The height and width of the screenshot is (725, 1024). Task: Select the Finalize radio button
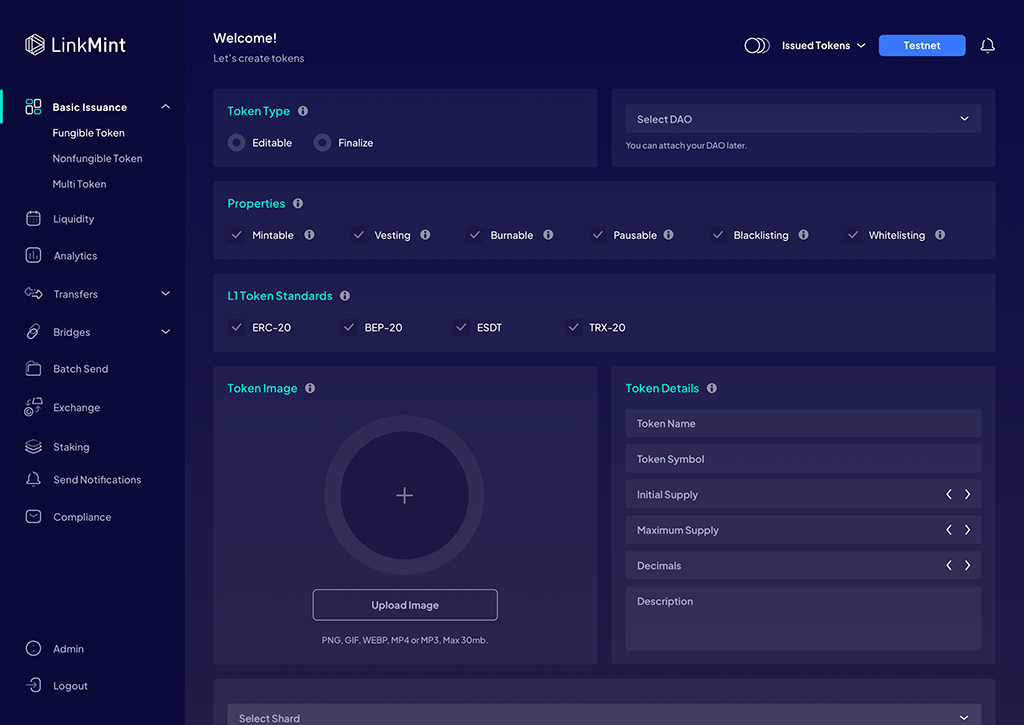coord(322,142)
